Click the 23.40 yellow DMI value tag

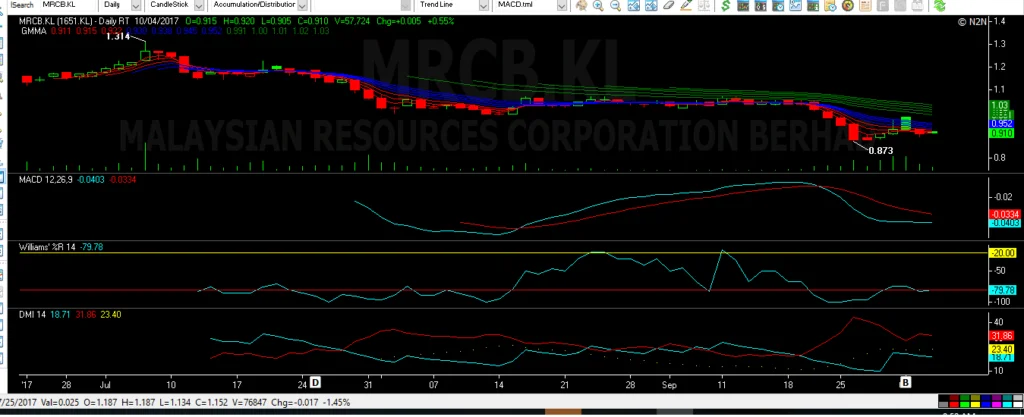(1002, 349)
